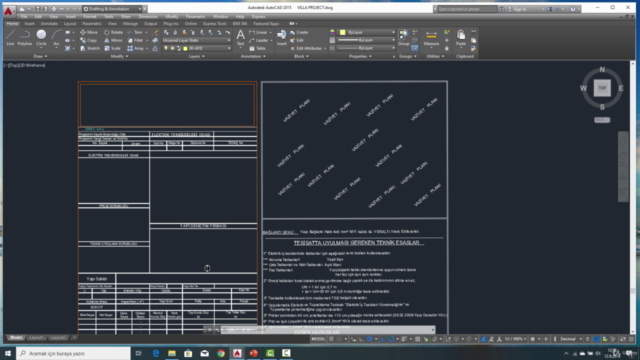Open the Decimal units dropdown in status bar
This screenshot has width=640, height=360.
[570, 339]
